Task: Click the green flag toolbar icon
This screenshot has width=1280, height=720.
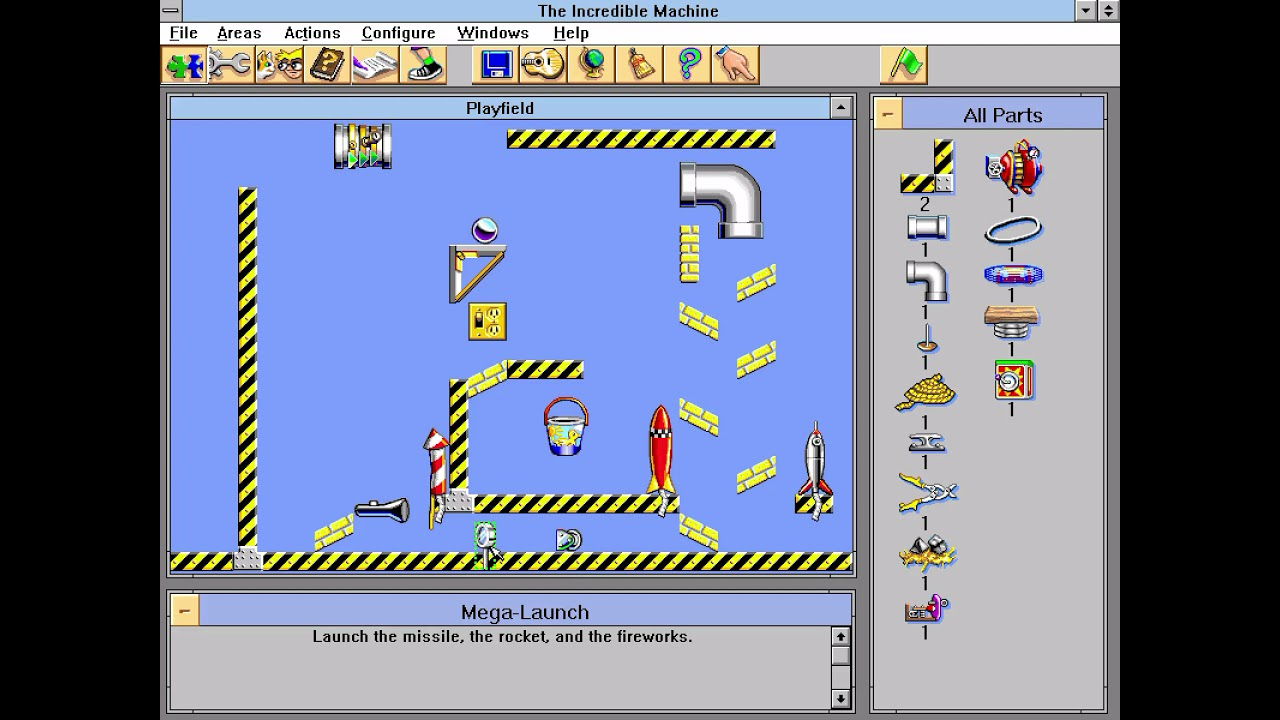Action: 904,65
